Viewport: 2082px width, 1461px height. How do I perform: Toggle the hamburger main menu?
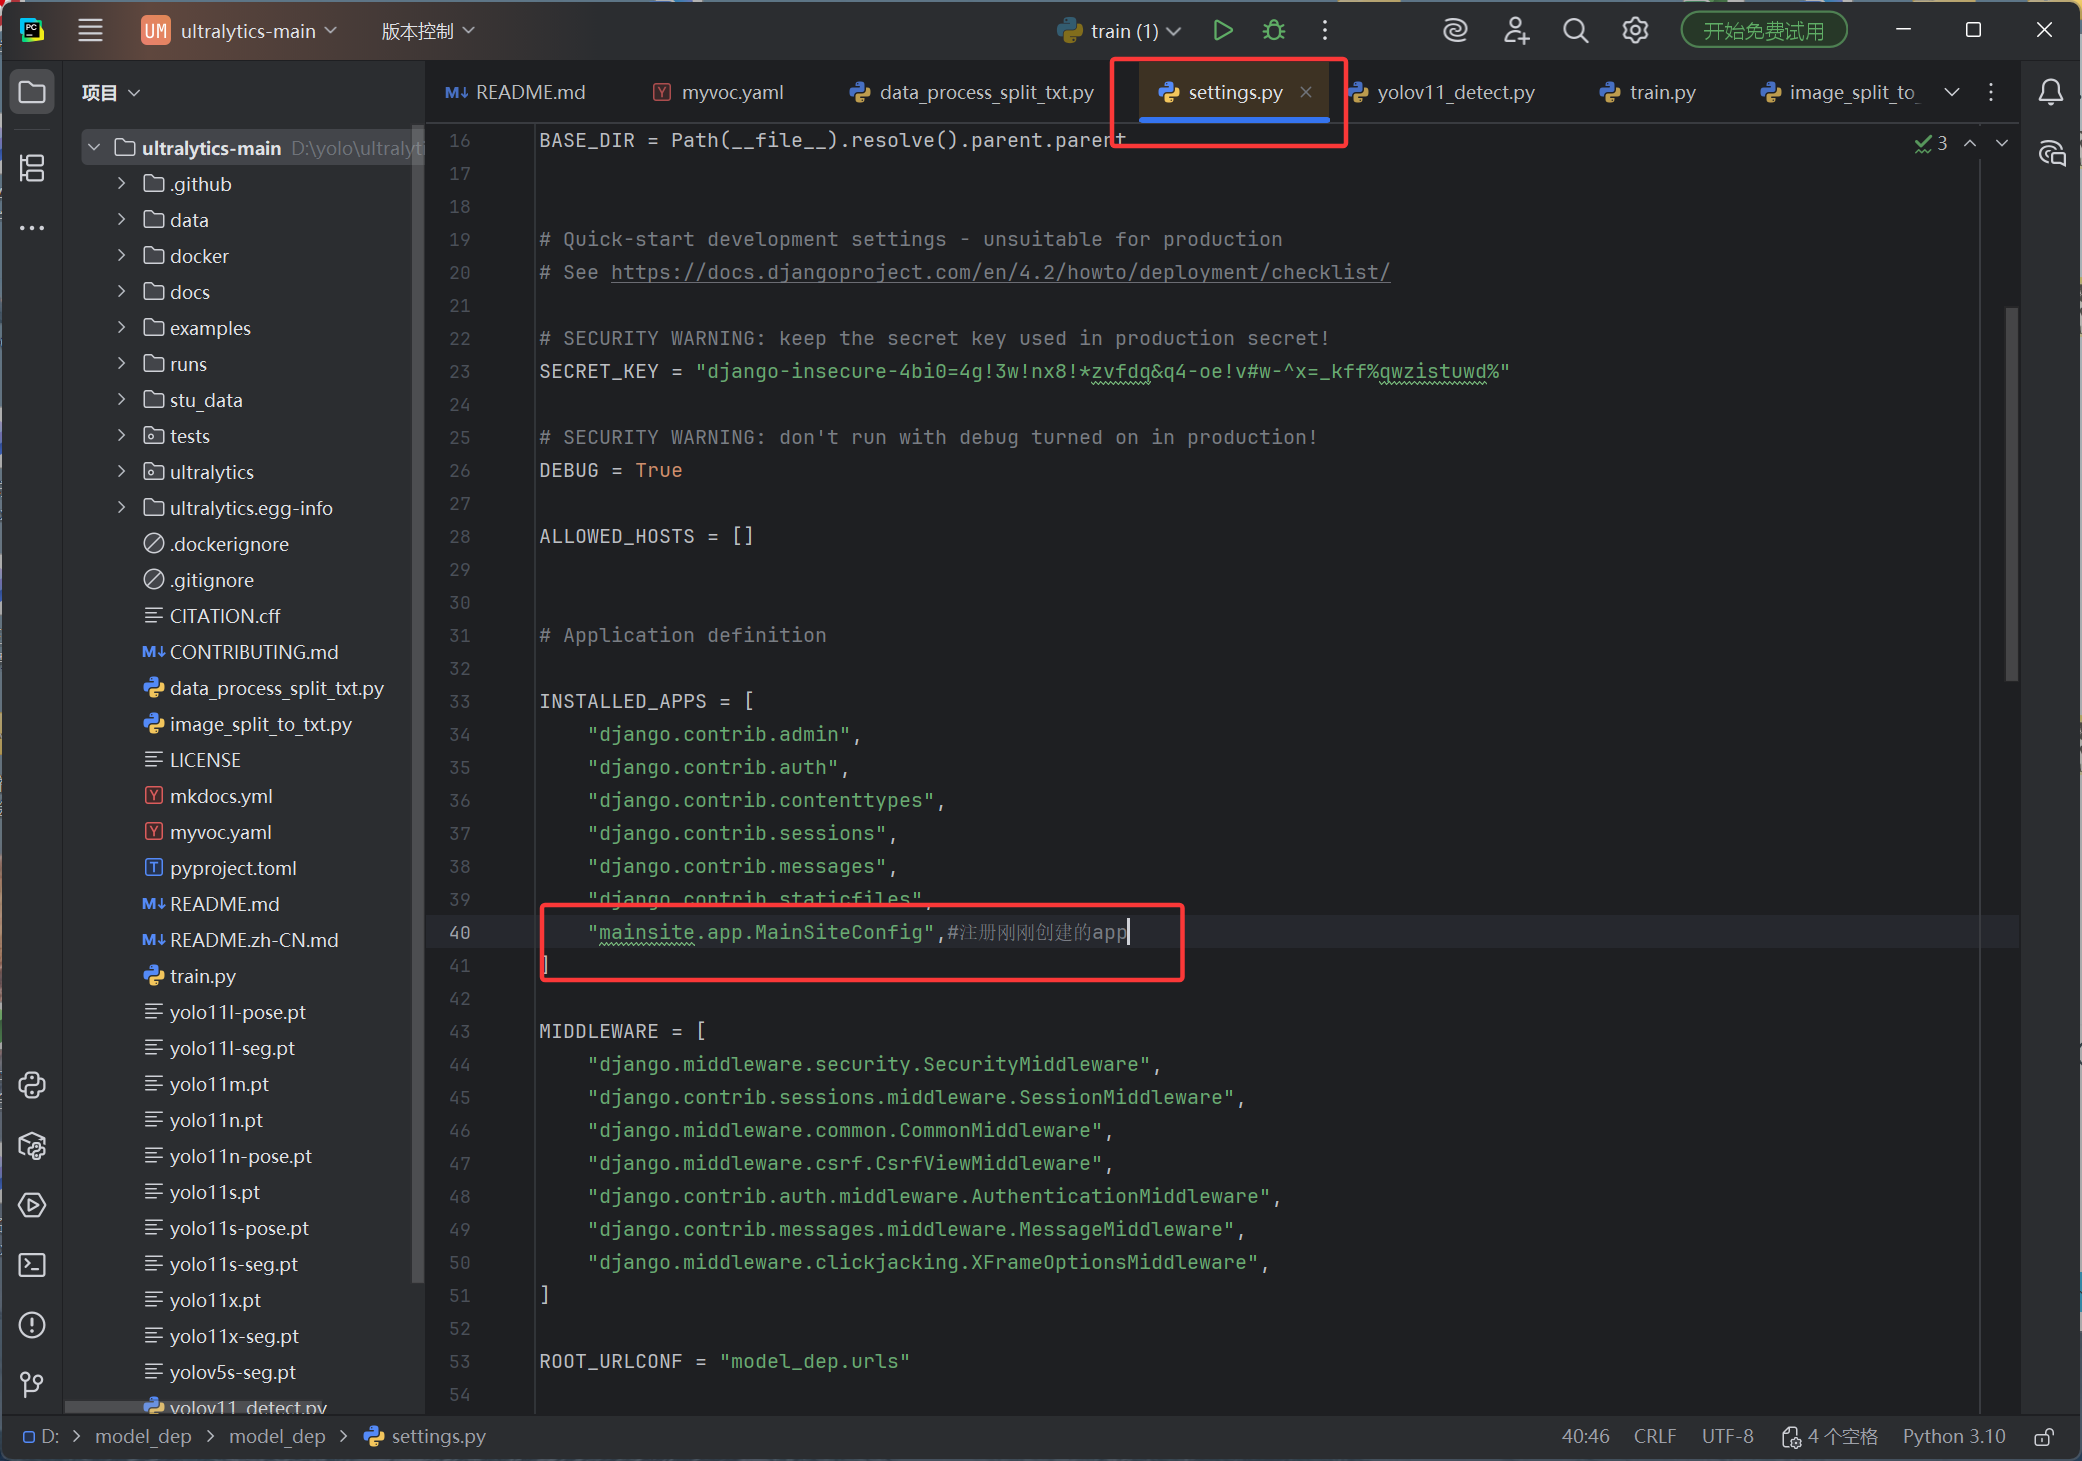pos(90,31)
